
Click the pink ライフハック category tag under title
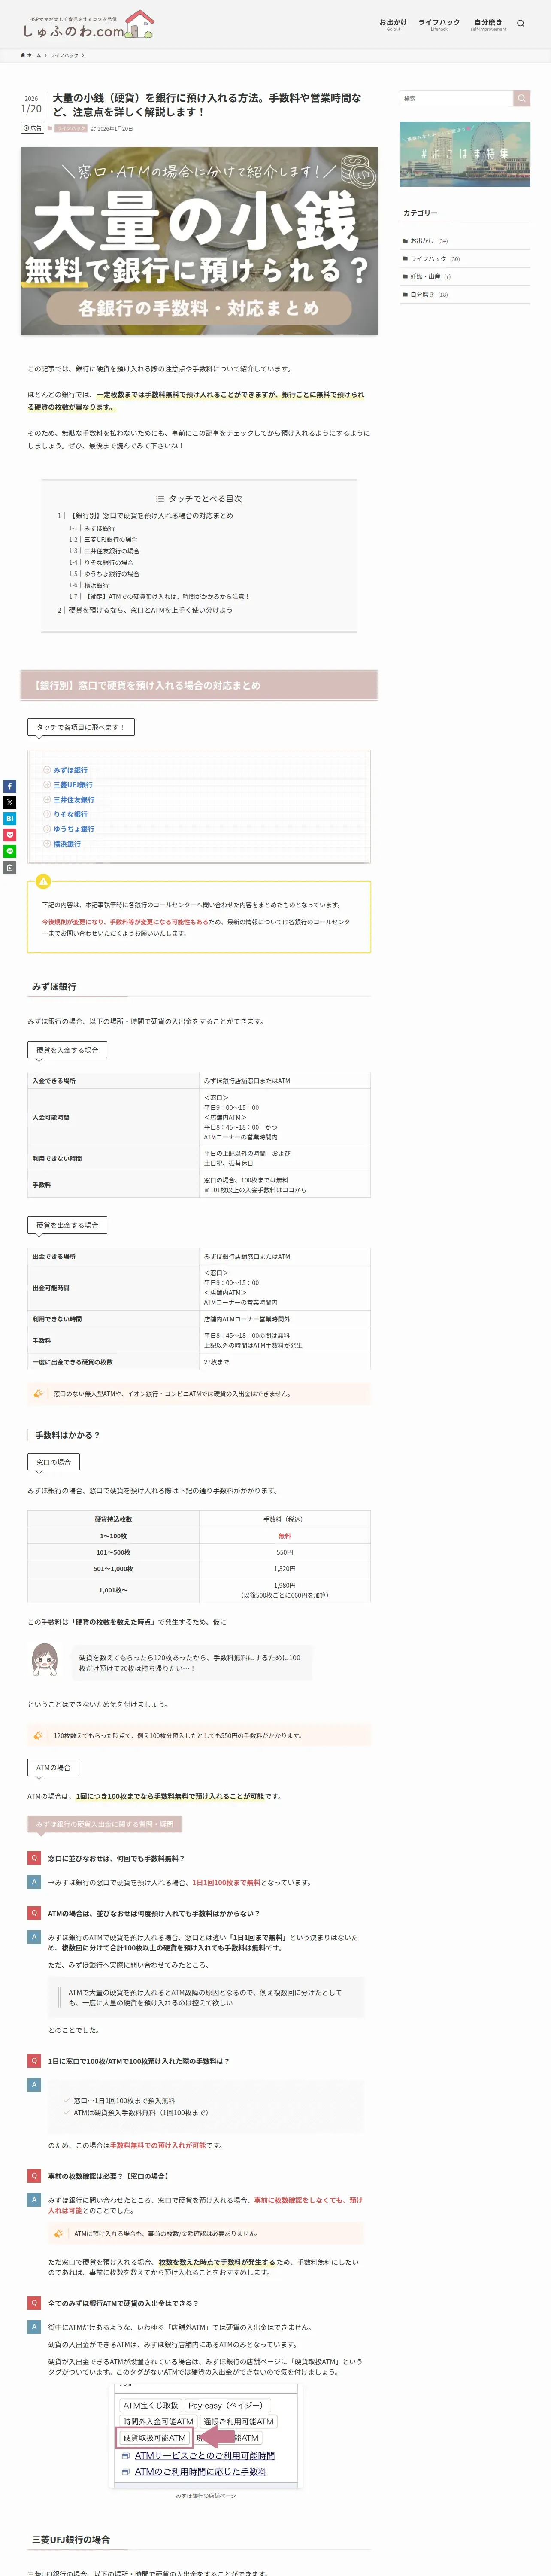[71, 129]
